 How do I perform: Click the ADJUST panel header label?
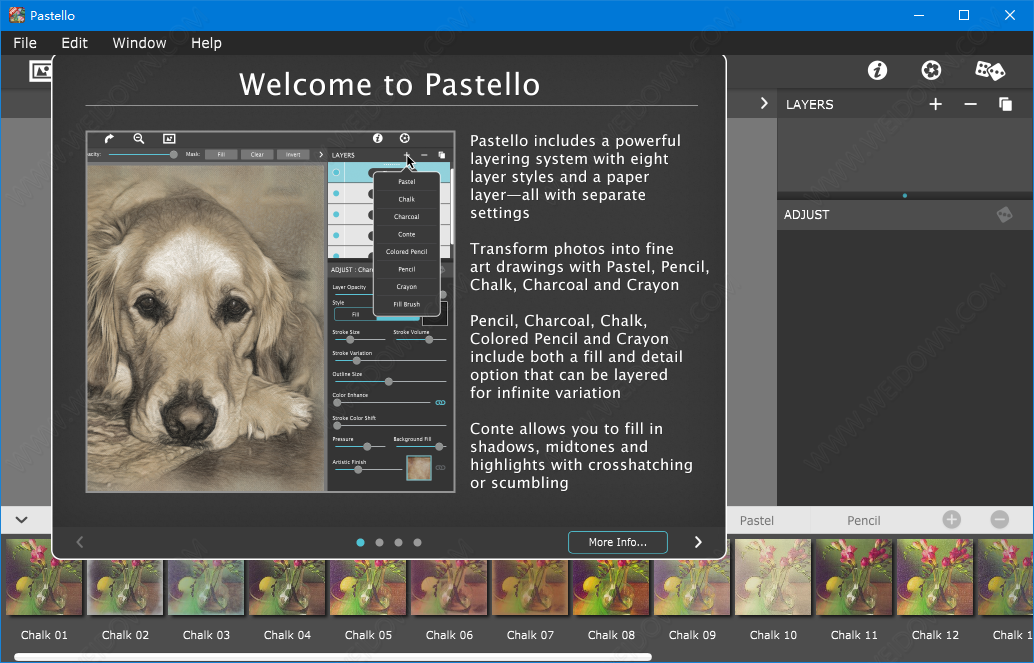coord(806,214)
